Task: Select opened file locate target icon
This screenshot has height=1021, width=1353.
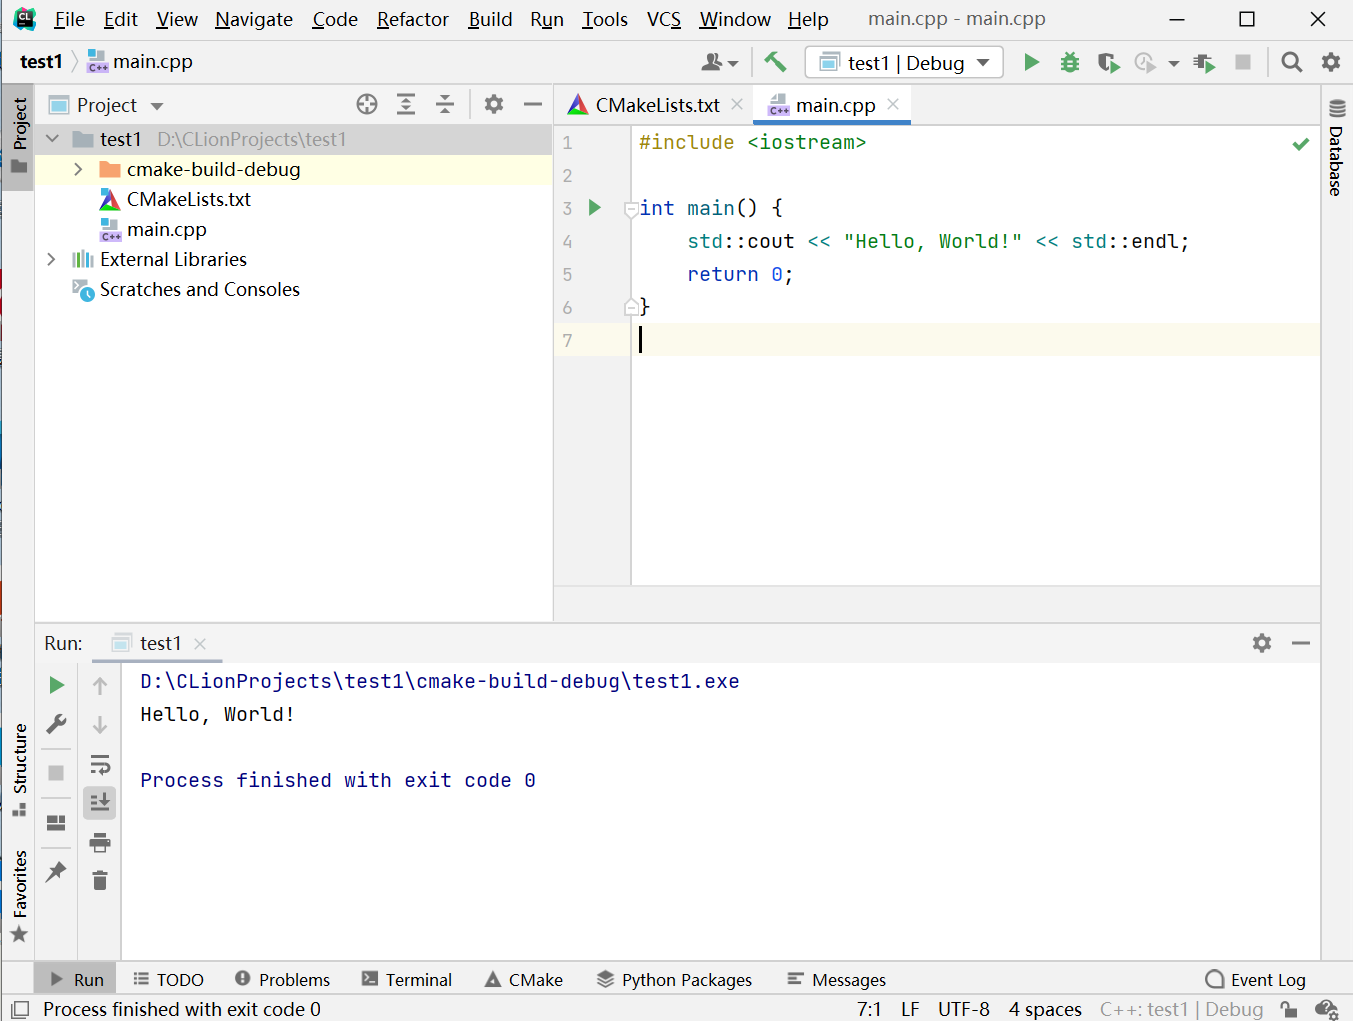Action: pyautogui.click(x=367, y=104)
